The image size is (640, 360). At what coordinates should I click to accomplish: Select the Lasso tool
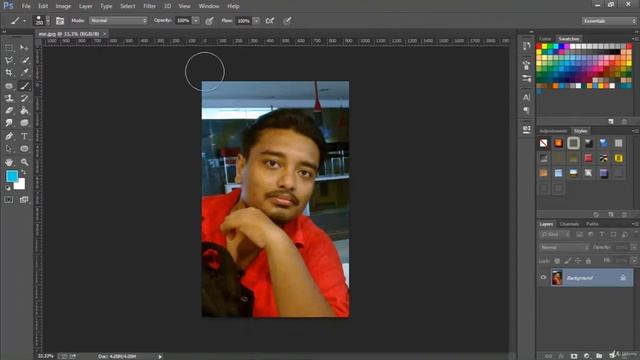(x=9, y=60)
